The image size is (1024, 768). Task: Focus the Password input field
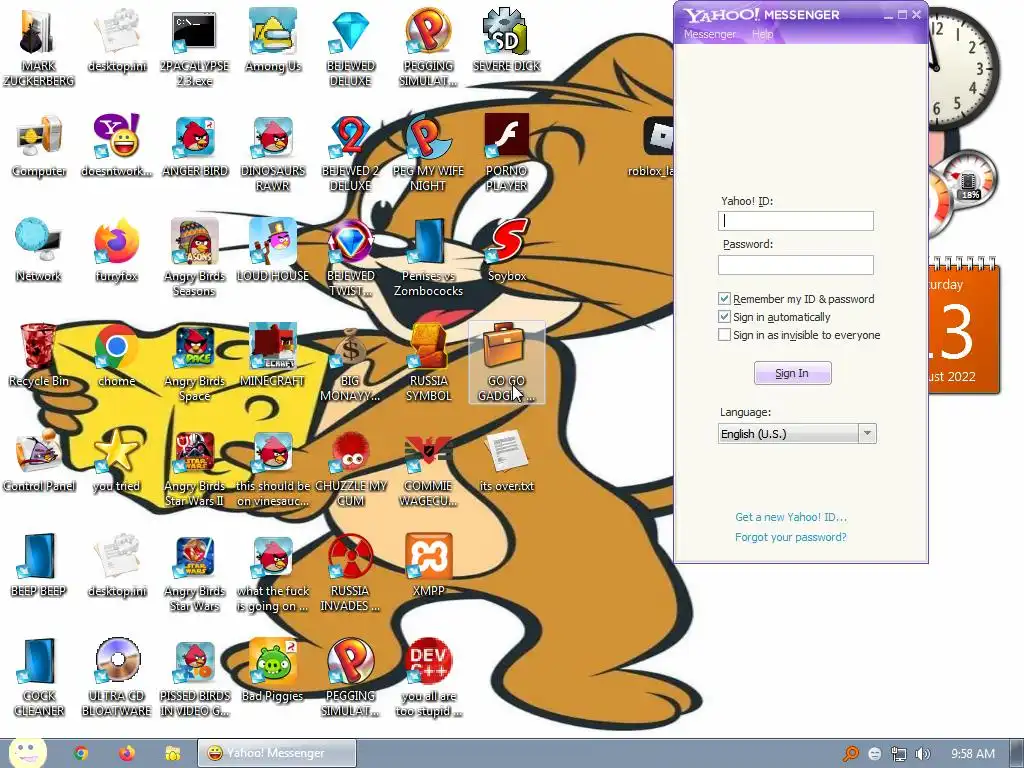tap(795, 264)
